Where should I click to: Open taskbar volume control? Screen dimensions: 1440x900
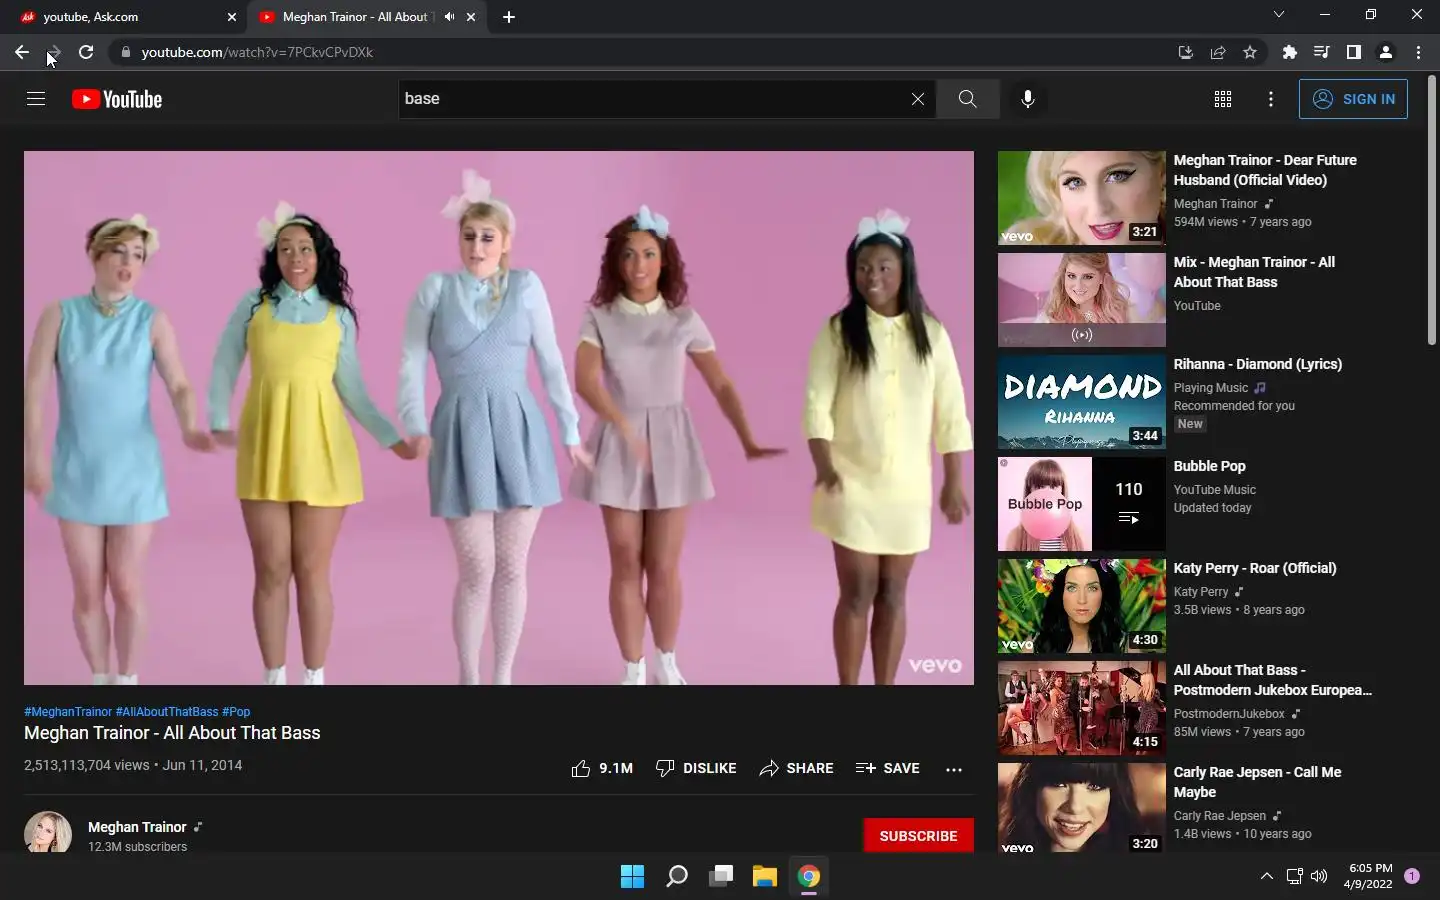pyautogui.click(x=1319, y=876)
